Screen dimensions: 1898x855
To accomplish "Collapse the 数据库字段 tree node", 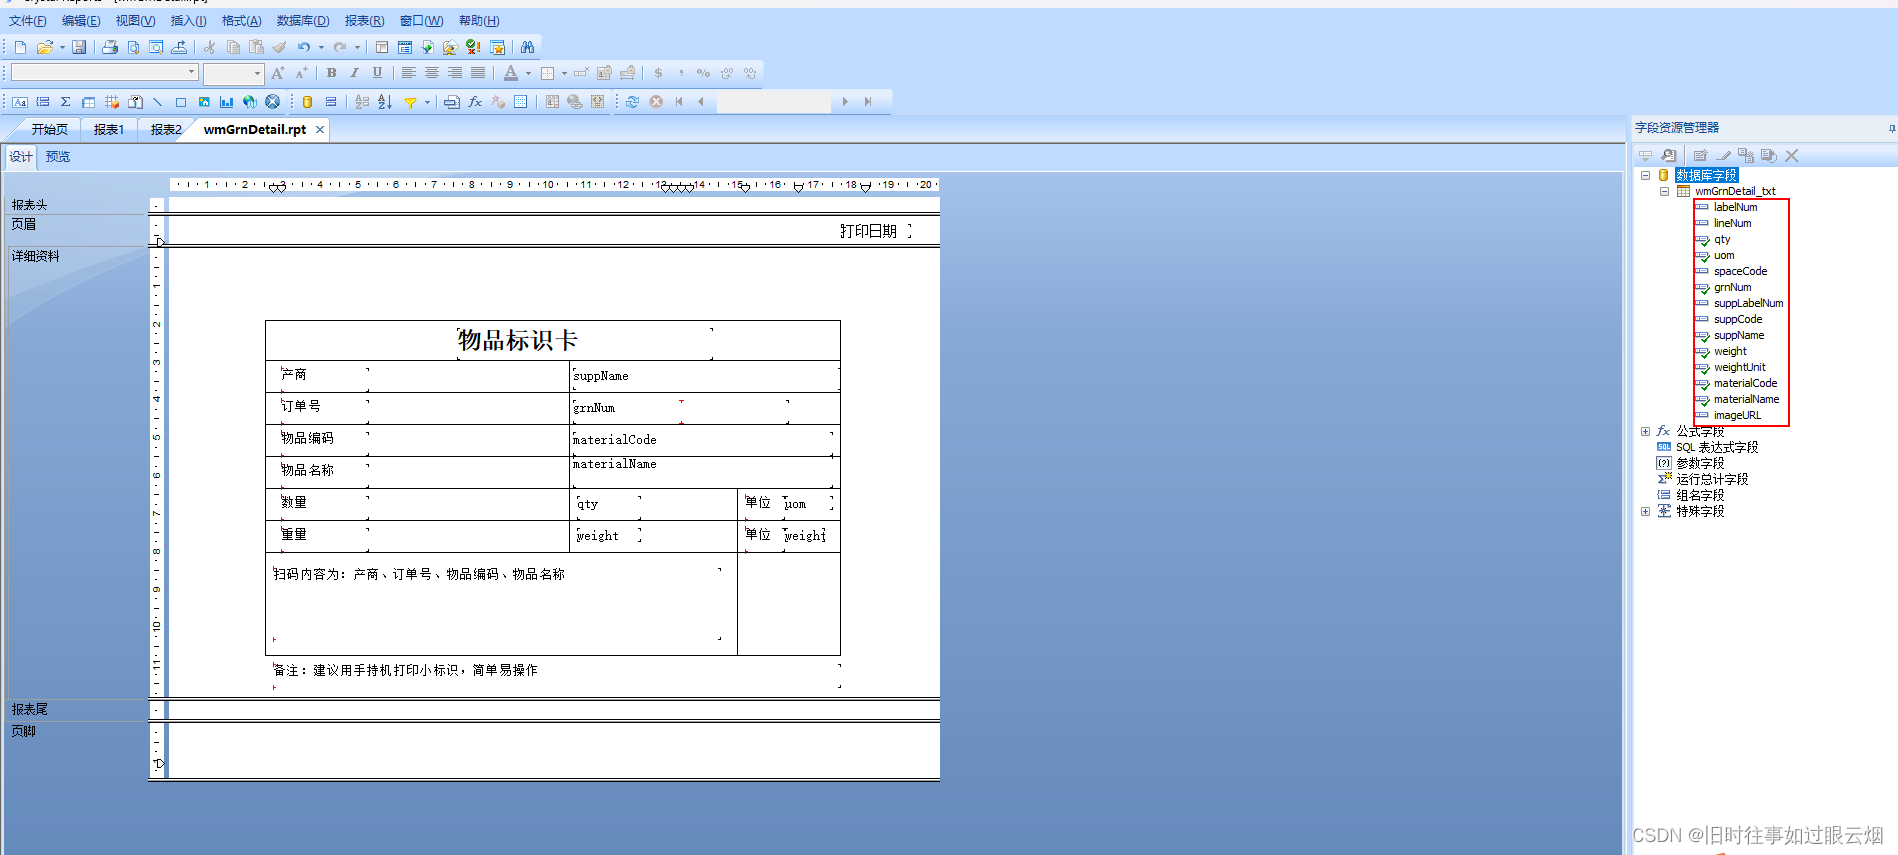I will pos(1645,175).
